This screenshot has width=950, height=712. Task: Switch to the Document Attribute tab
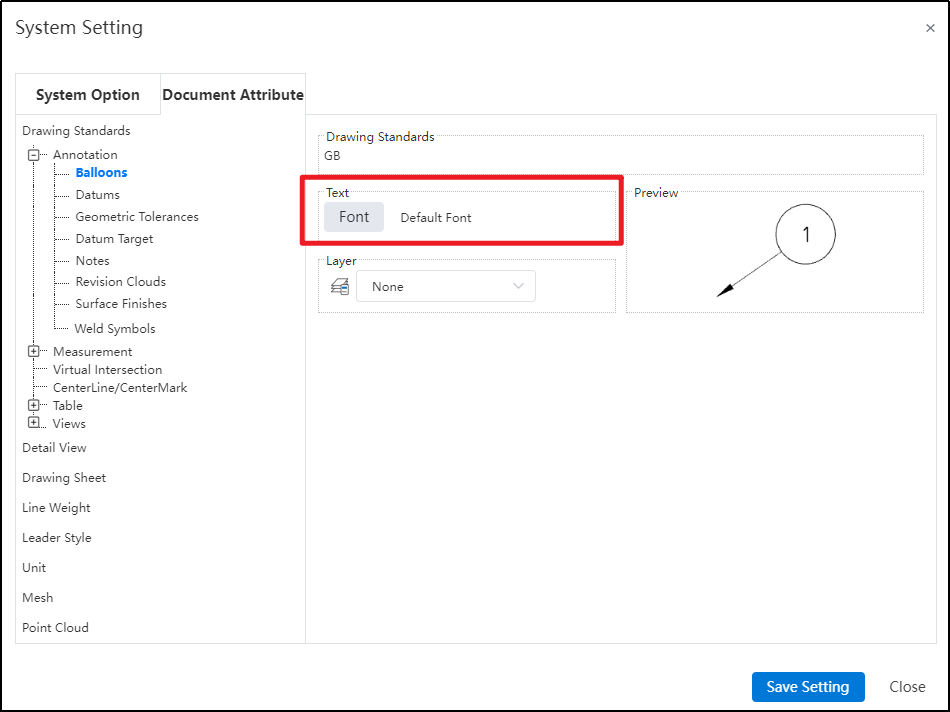pos(233,95)
